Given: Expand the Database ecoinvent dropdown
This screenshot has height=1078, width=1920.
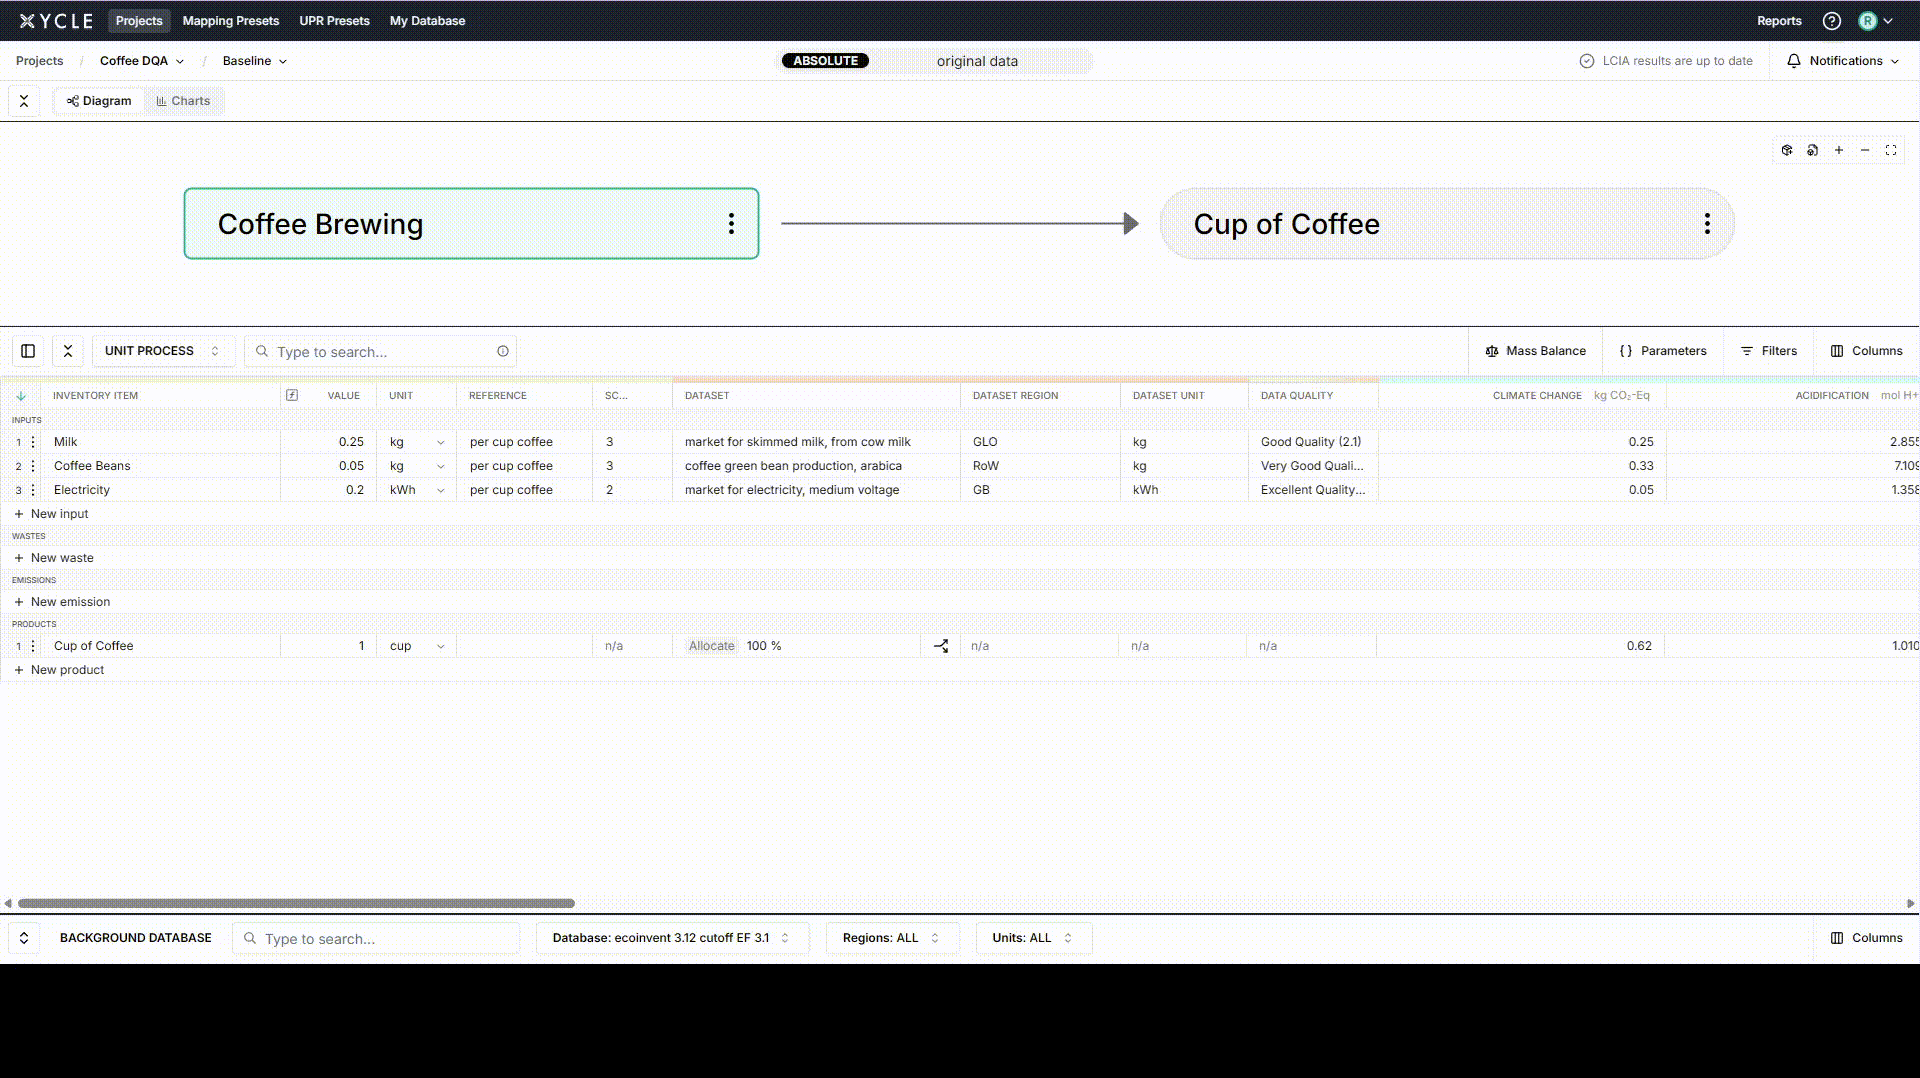Looking at the screenshot, I should [x=671, y=938].
